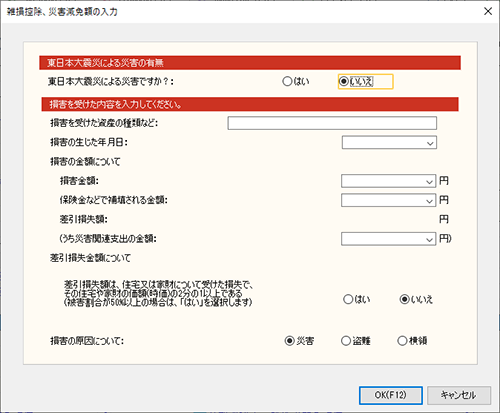Select いいえ for 差引損失額 half-value question

pyautogui.click(x=416, y=299)
